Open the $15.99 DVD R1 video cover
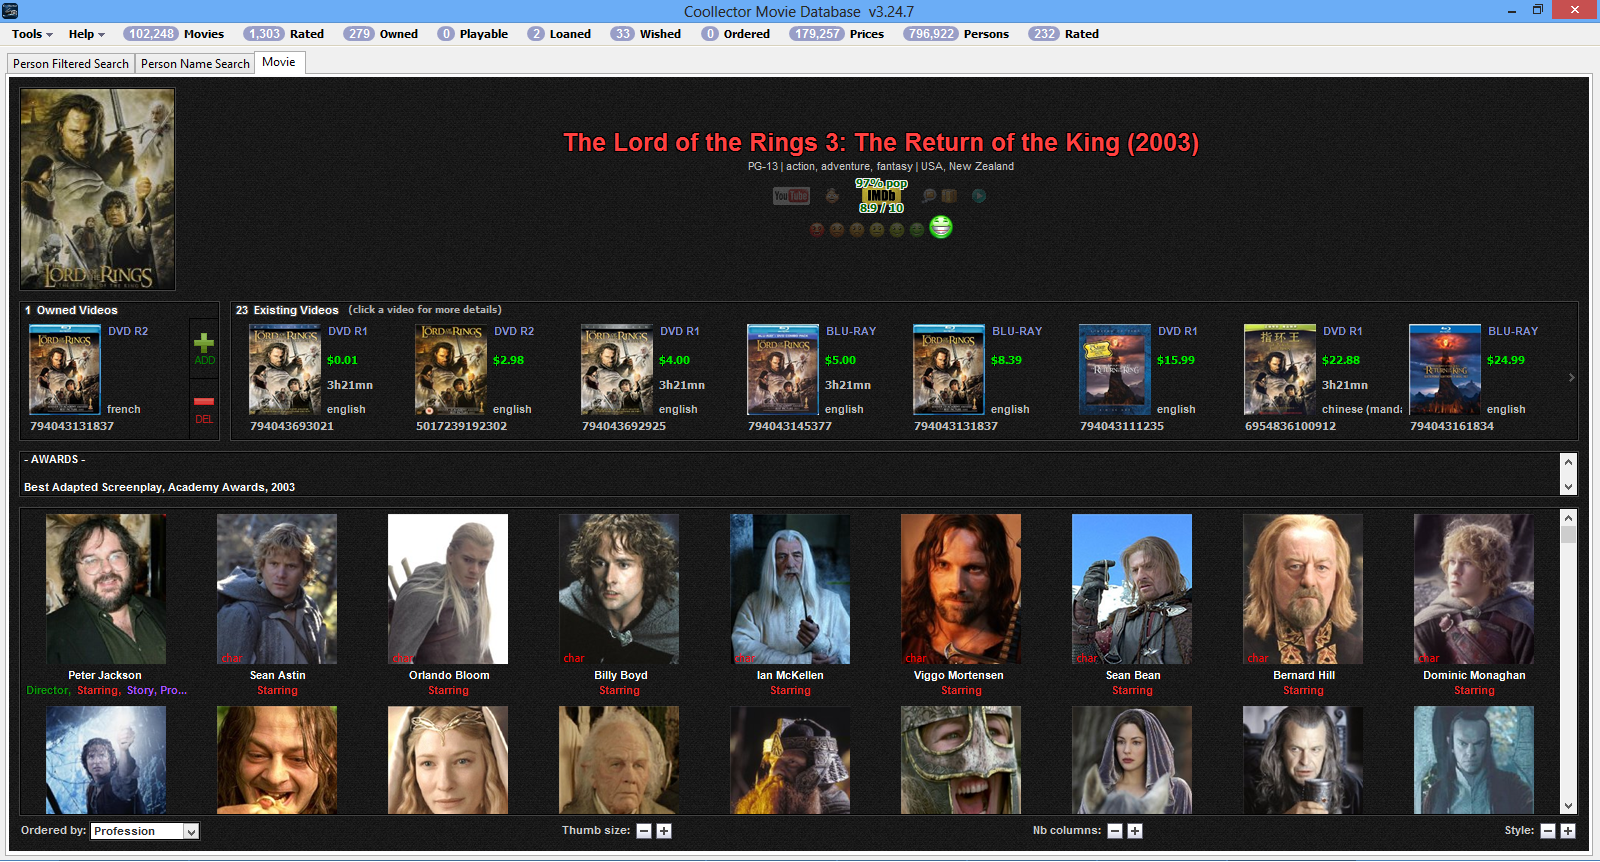This screenshot has height=862, width=1600. pyautogui.click(x=1115, y=369)
